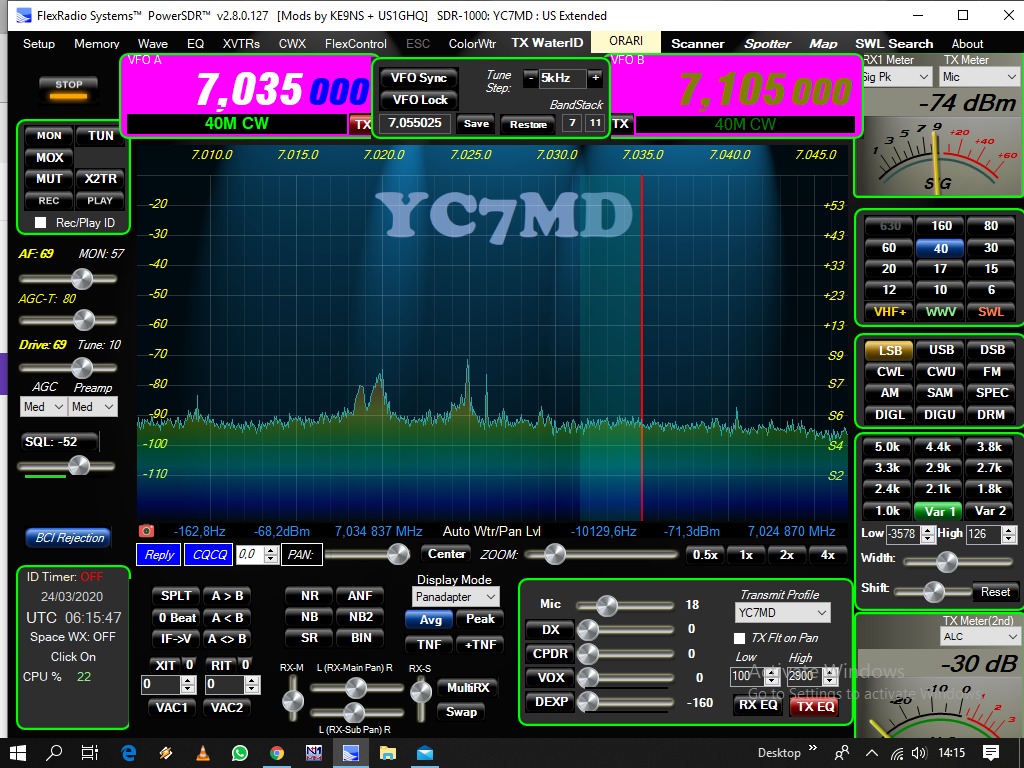Image resolution: width=1024 pixels, height=768 pixels.
Task: Increase tune step with plus button
Action: pos(595,78)
